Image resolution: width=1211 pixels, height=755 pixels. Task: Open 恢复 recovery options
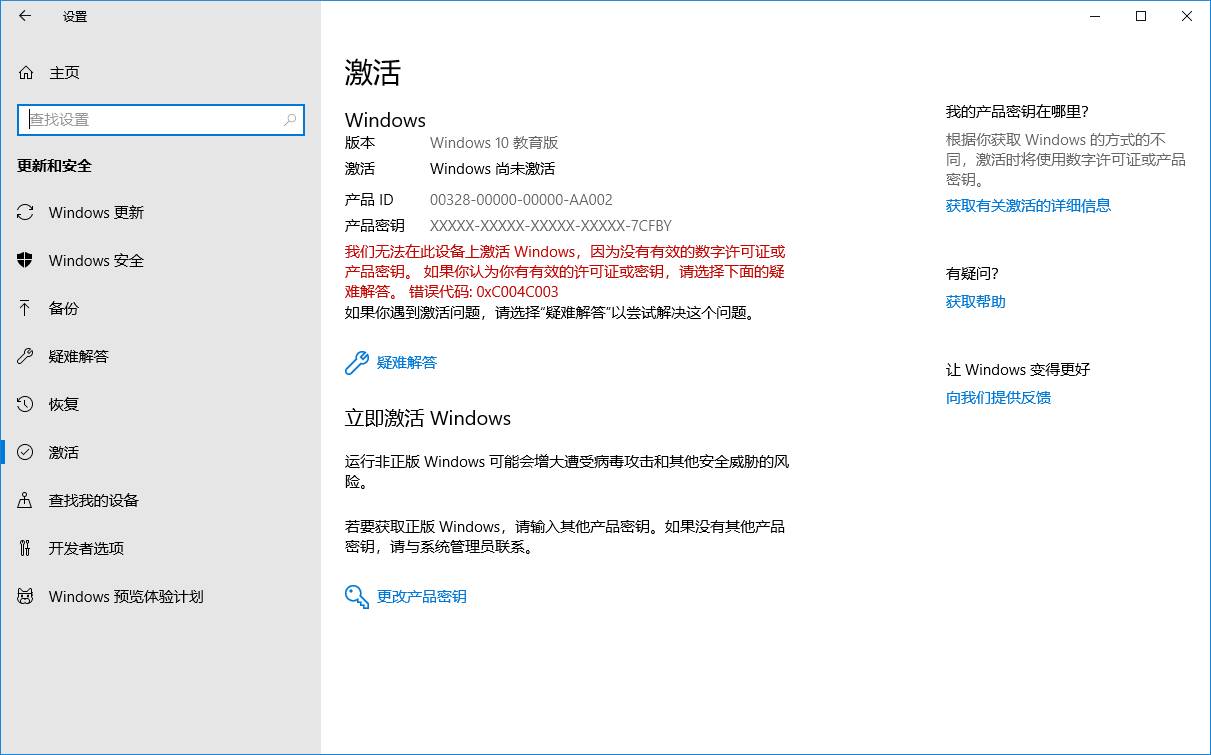(160, 404)
